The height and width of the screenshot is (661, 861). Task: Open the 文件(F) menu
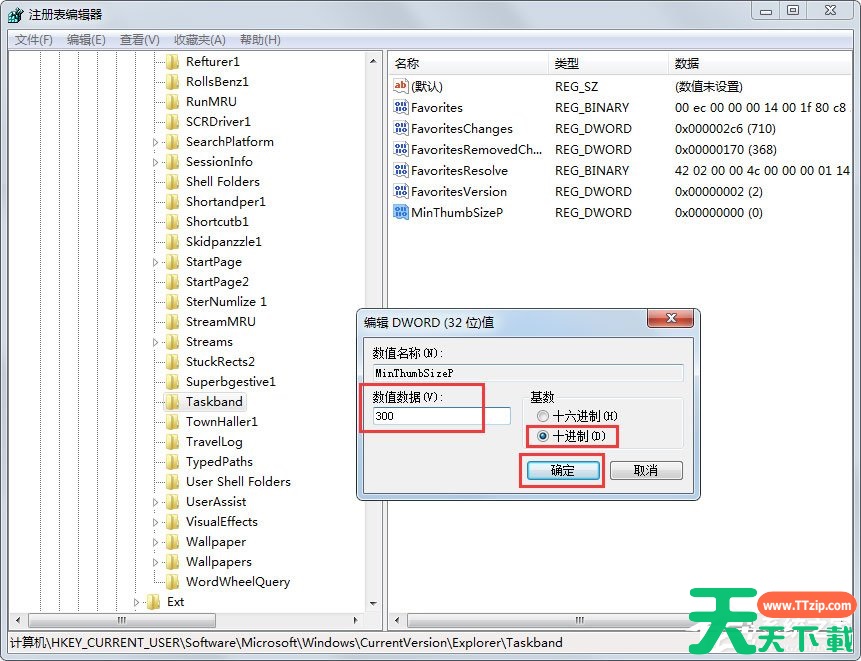click(x=33, y=40)
